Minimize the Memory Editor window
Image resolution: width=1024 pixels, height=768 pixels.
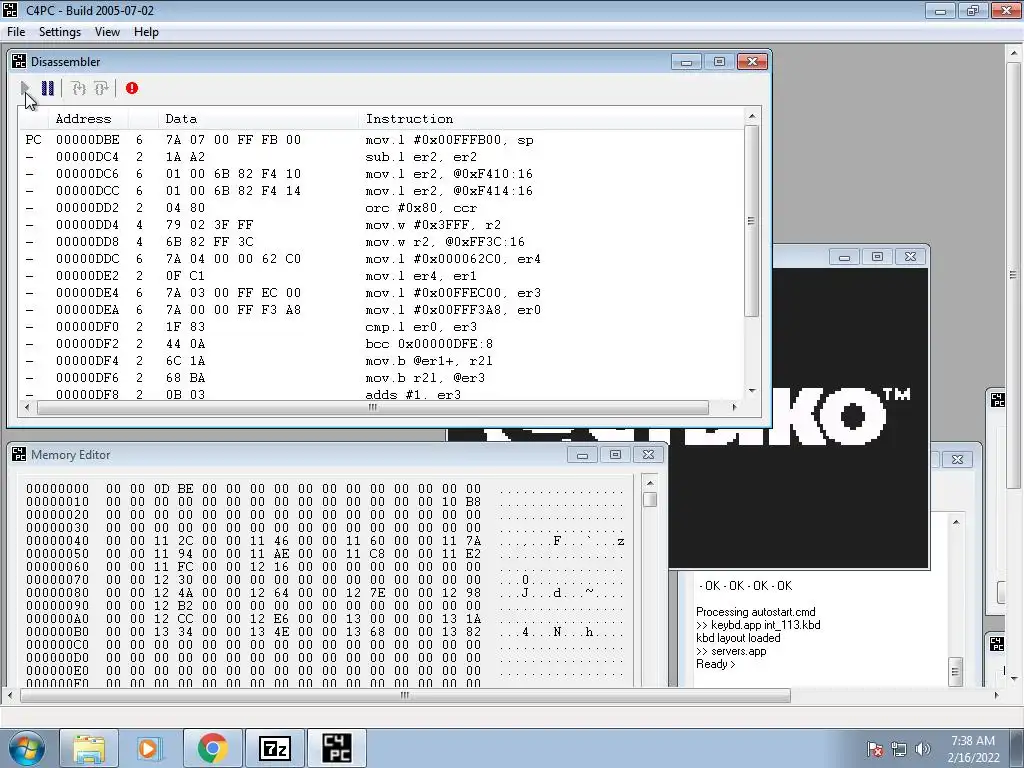(x=583, y=455)
